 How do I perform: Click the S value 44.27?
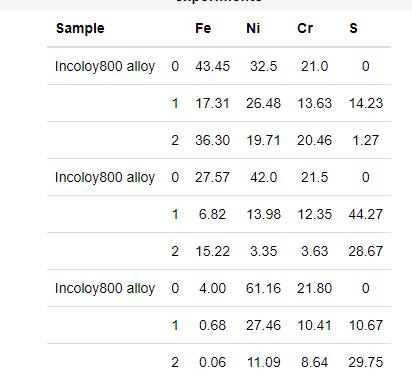[366, 214]
